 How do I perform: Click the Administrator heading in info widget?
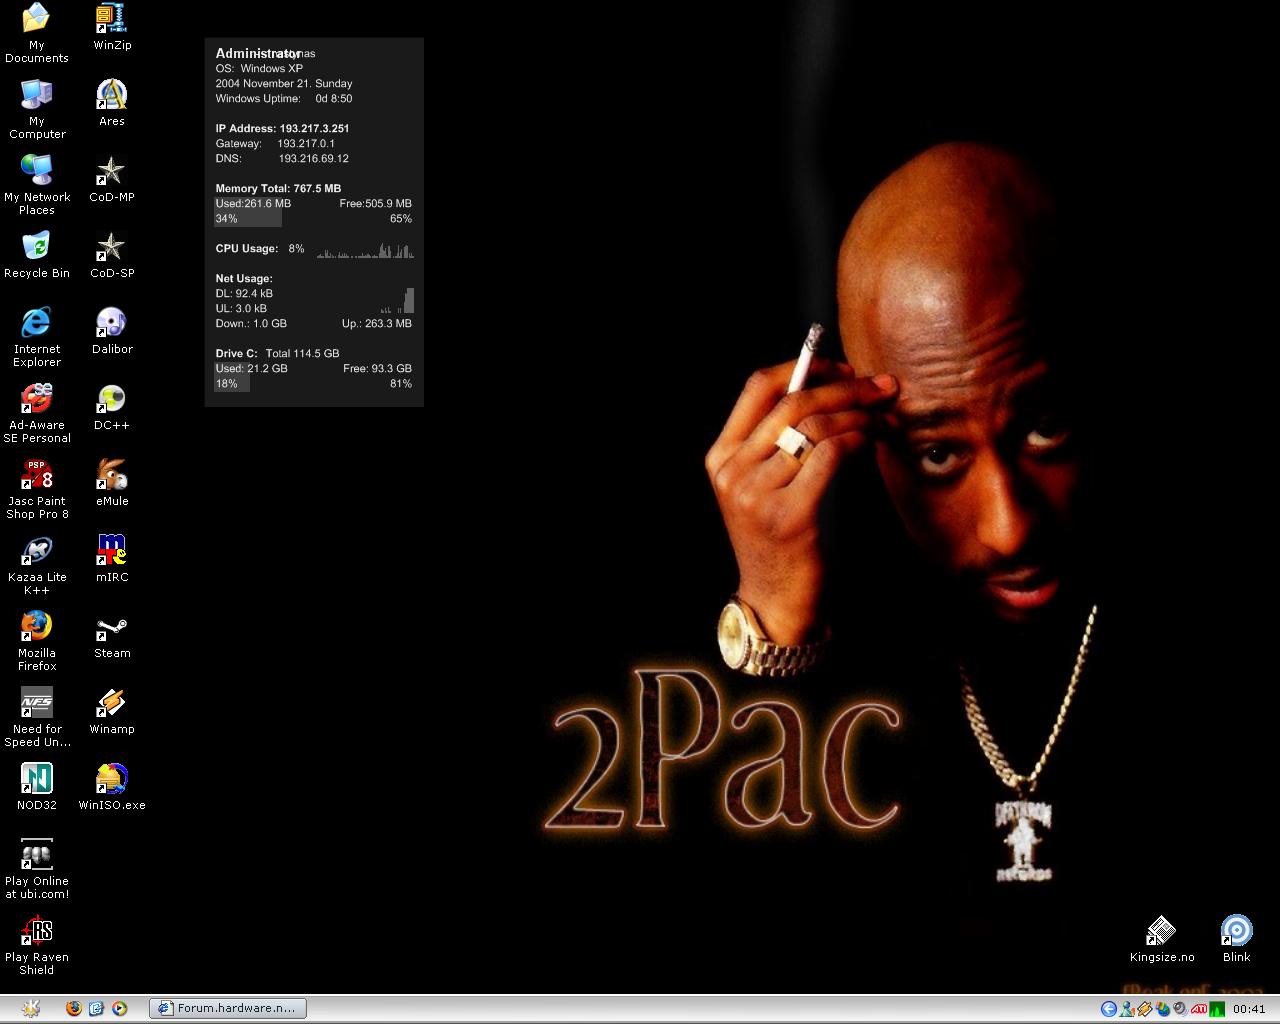(258, 53)
